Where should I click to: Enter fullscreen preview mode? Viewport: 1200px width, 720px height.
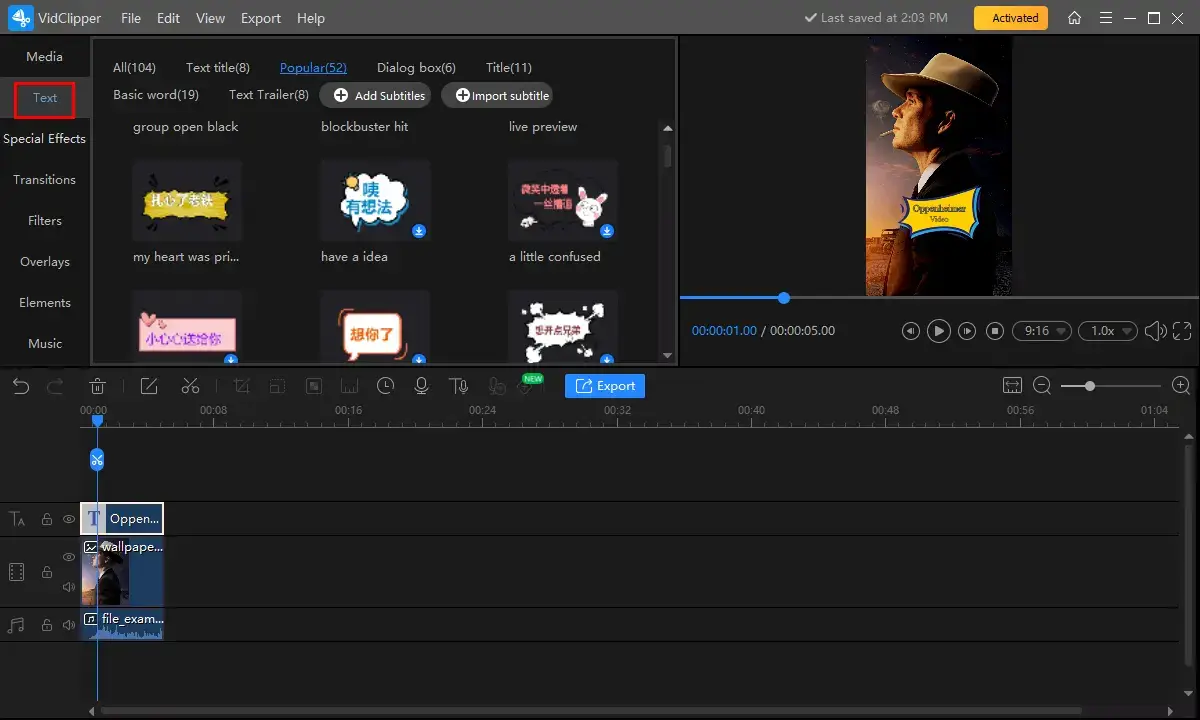point(1182,331)
